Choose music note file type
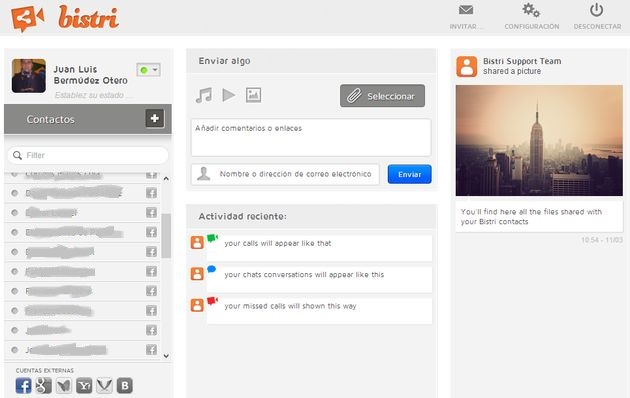630x398 pixels. coord(204,95)
